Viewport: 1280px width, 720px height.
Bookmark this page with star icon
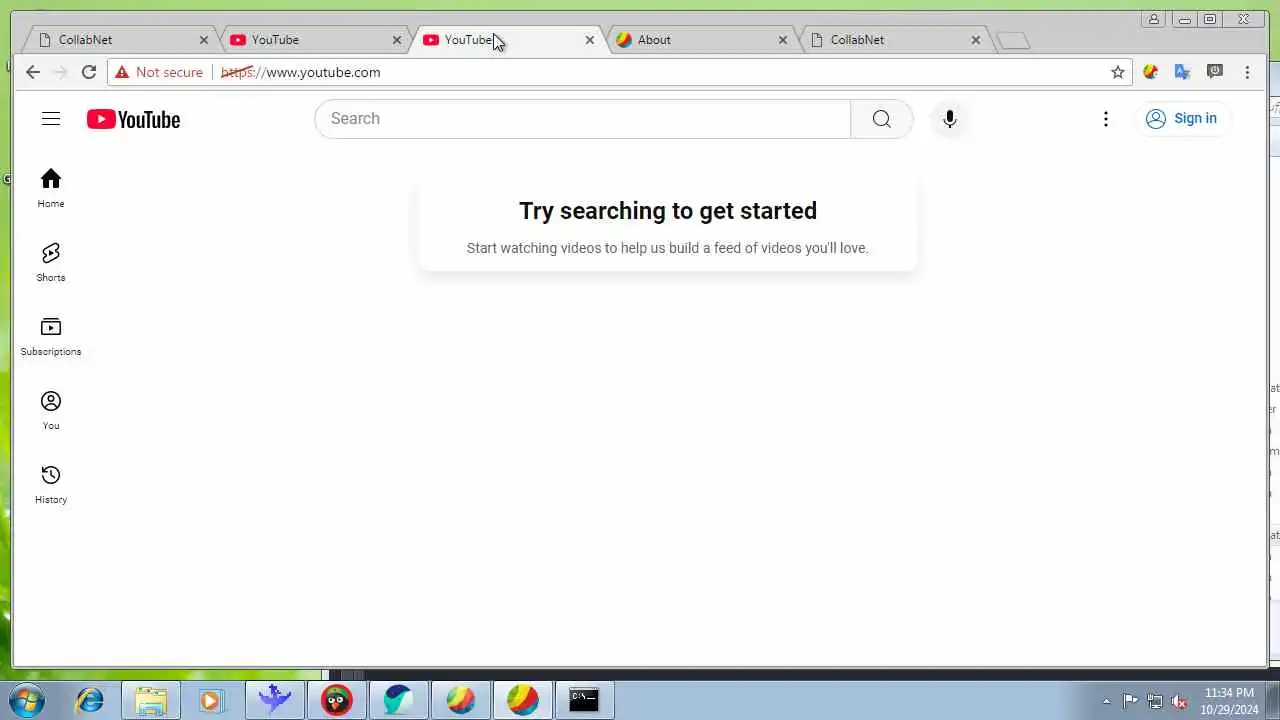click(x=1118, y=72)
